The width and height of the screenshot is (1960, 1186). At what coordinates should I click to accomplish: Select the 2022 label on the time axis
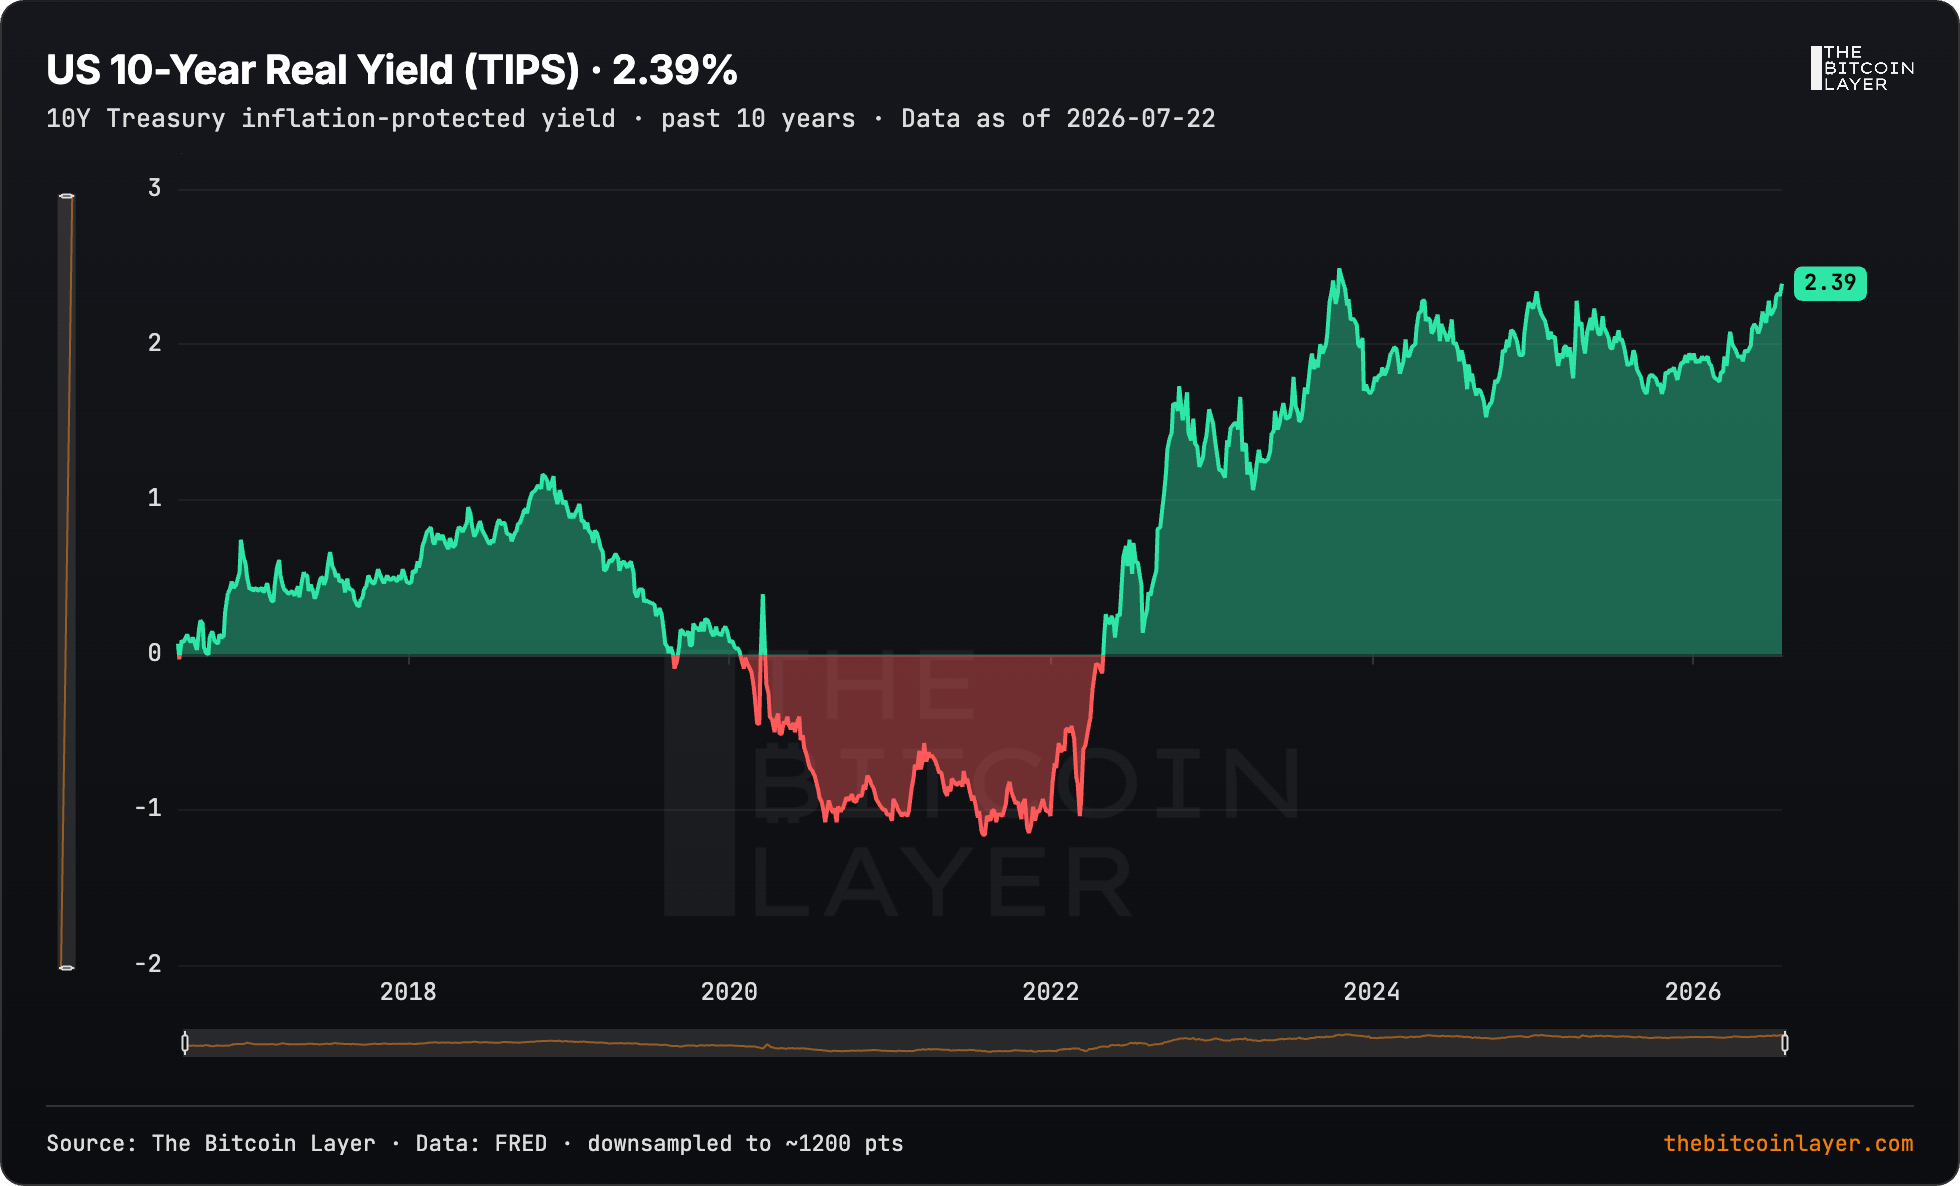coord(1050,991)
